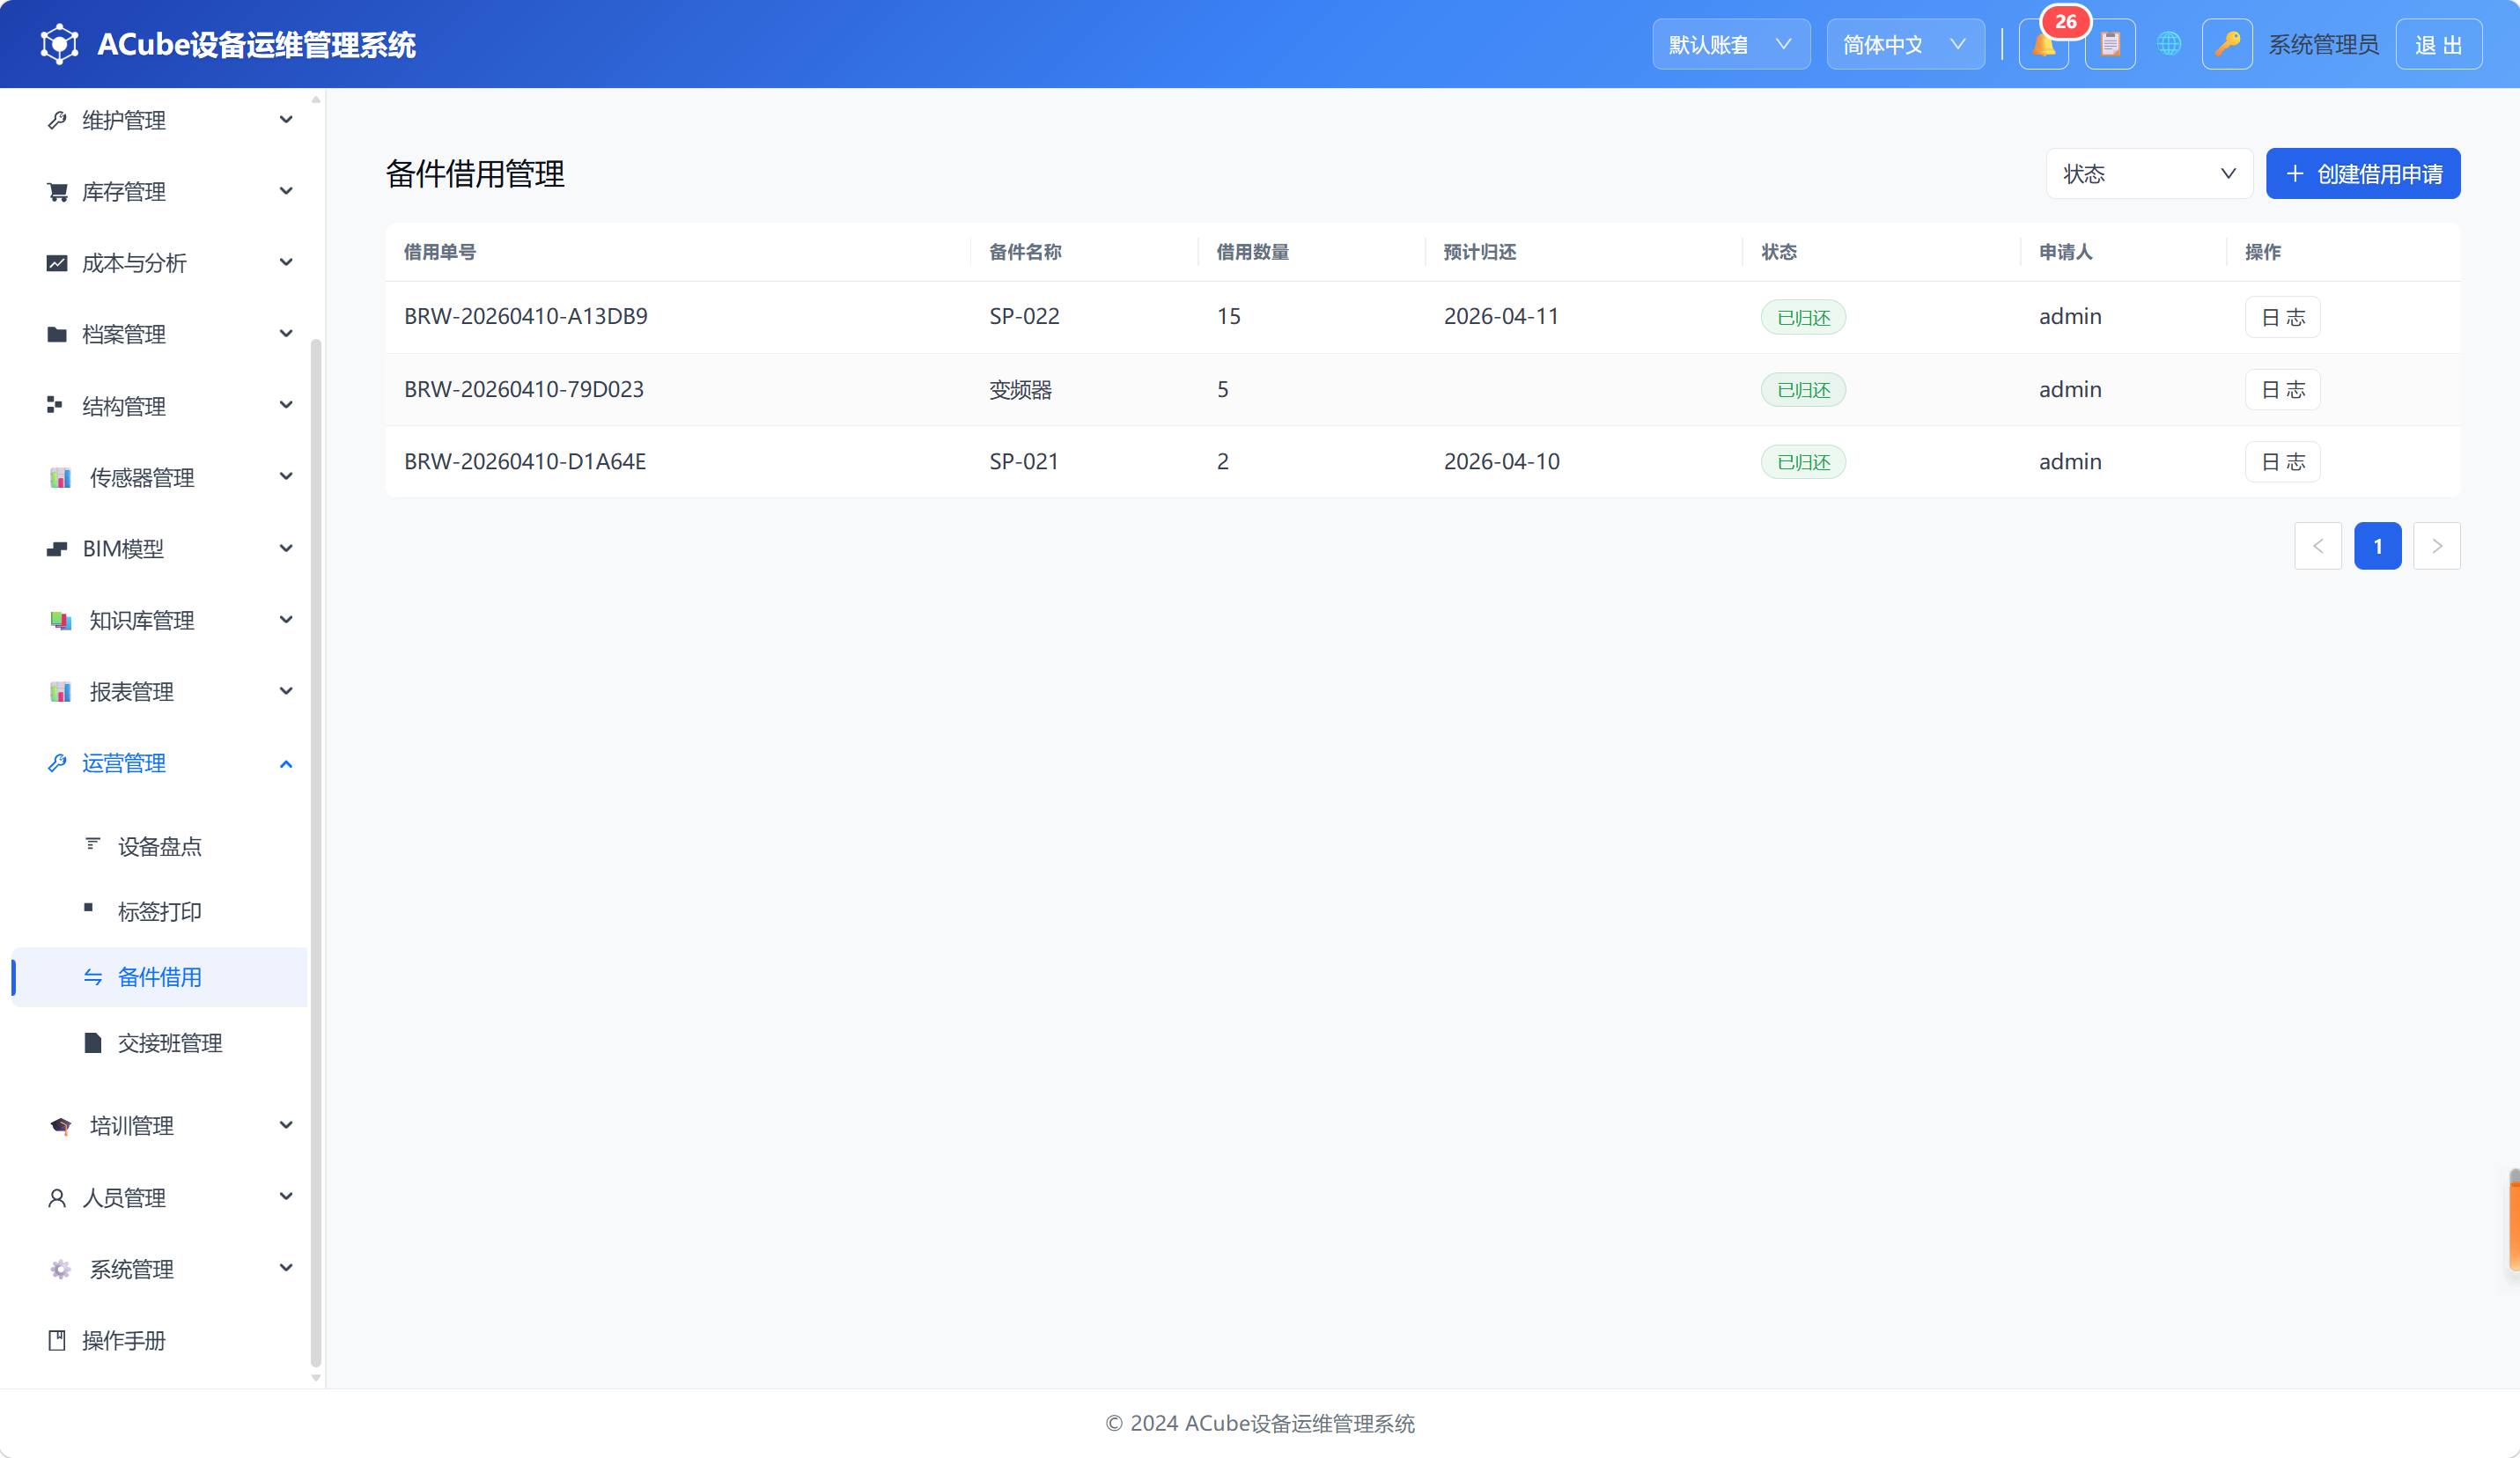Go to previous page arrow
Screen dimensions: 2520x1458
pos(2317,546)
